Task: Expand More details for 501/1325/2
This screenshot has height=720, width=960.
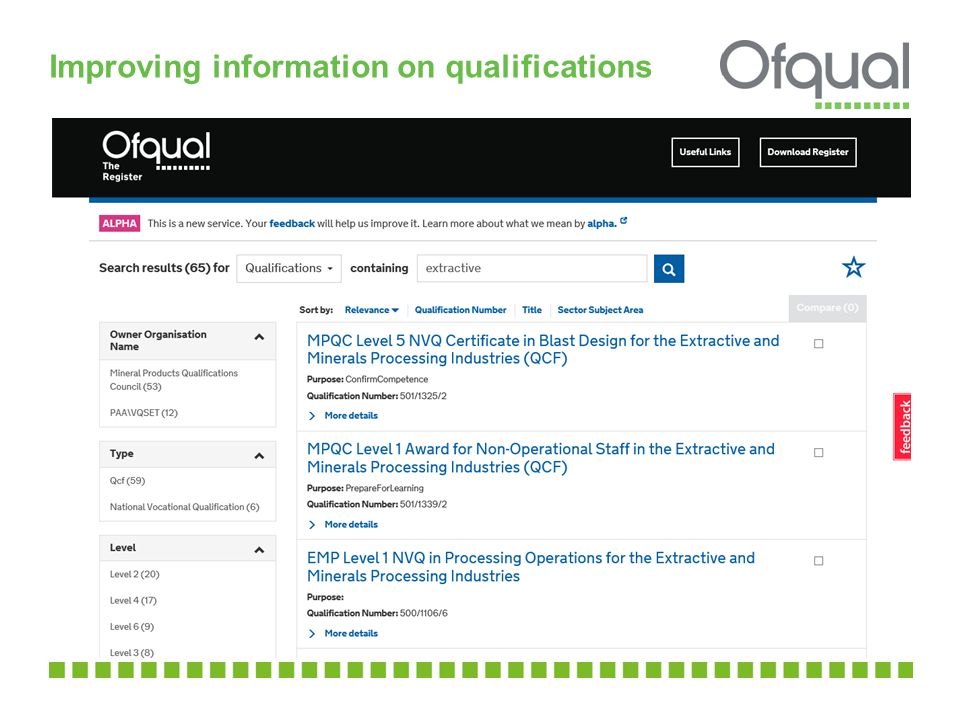Action: 343,416
